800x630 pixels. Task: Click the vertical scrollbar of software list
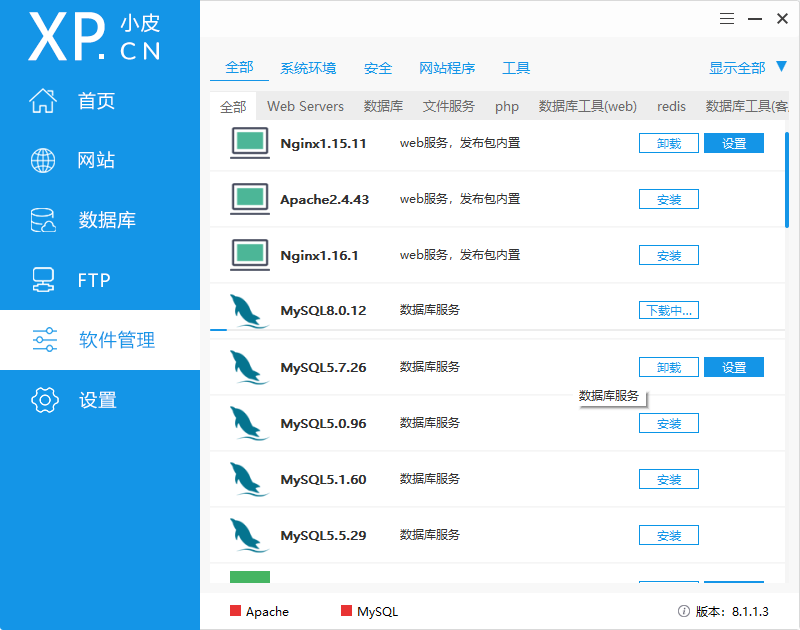pyautogui.click(x=787, y=180)
